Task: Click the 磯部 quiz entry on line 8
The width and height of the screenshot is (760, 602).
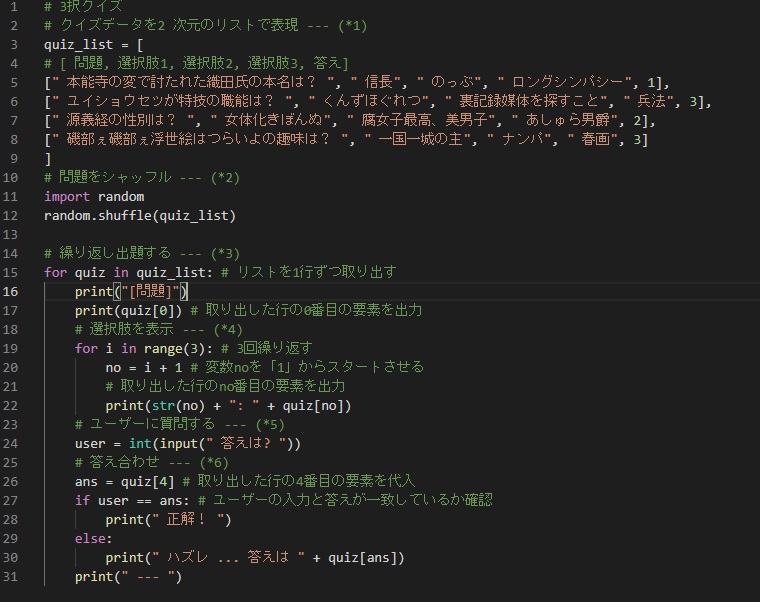Action: [x=346, y=140]
